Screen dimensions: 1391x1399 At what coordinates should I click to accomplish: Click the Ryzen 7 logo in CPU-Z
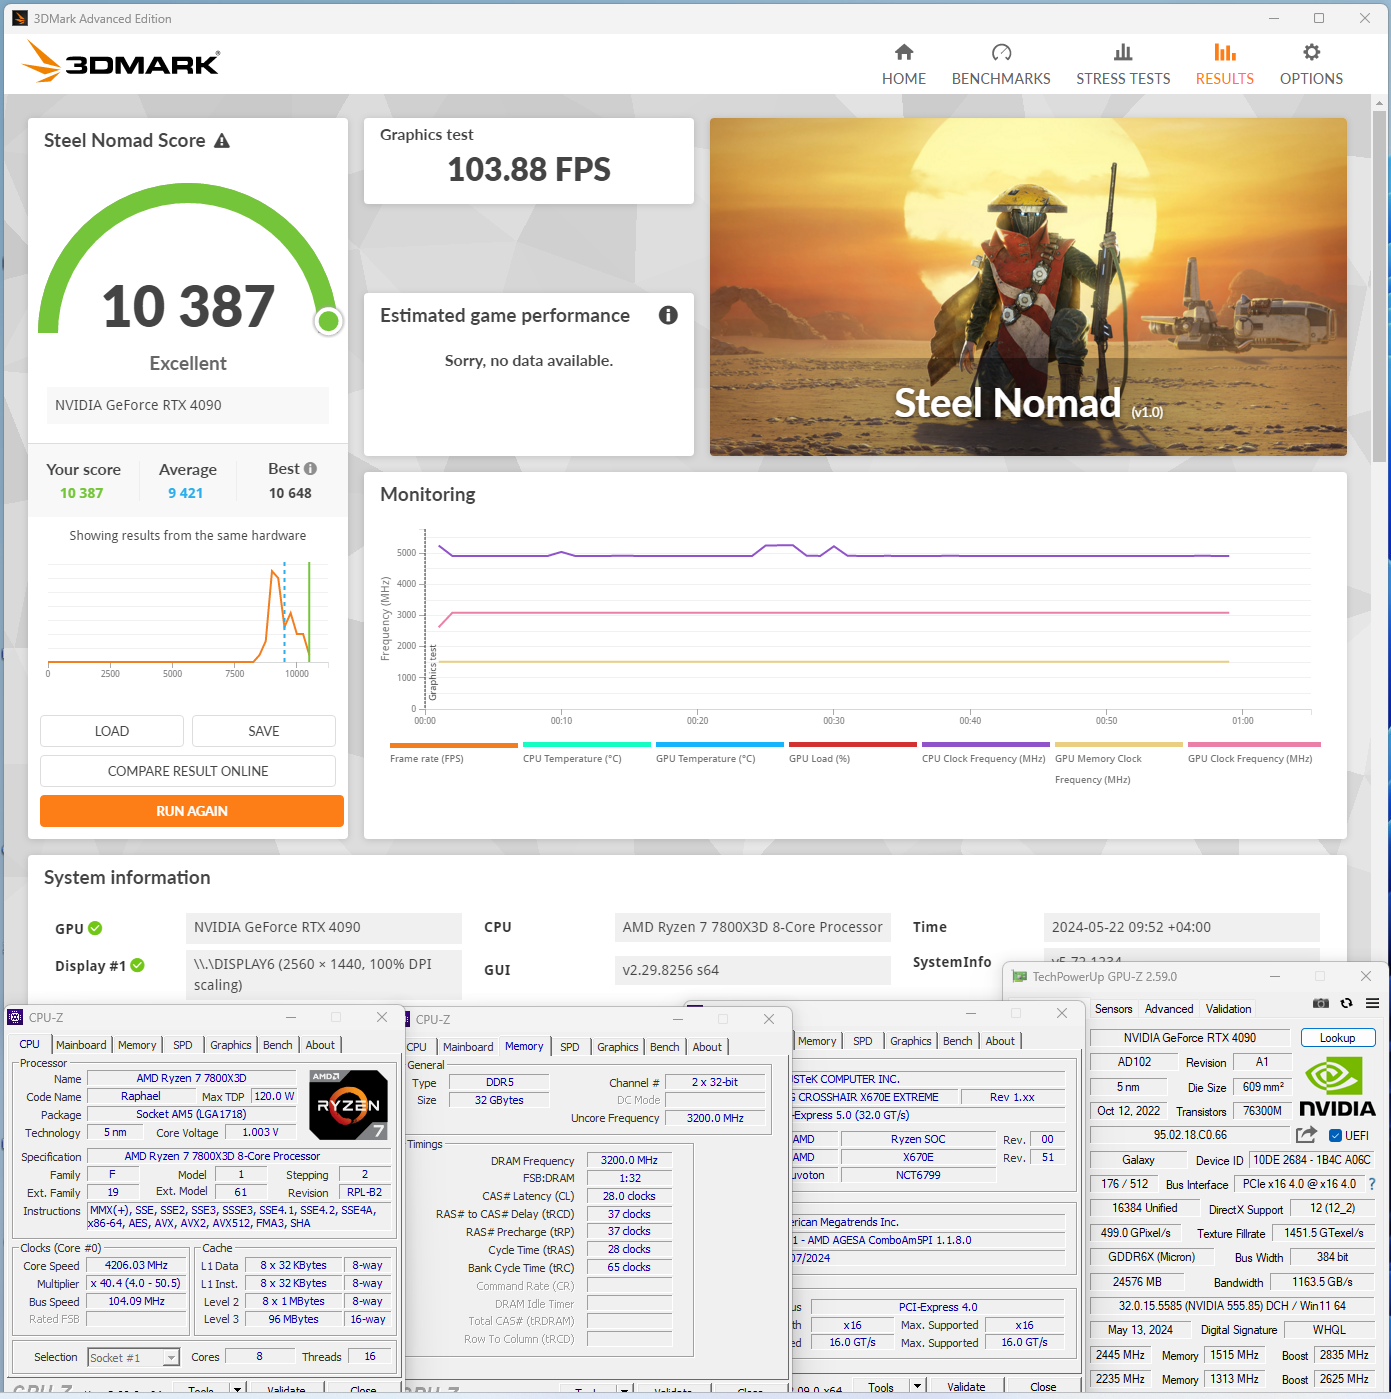click(x=348, y=1105)
